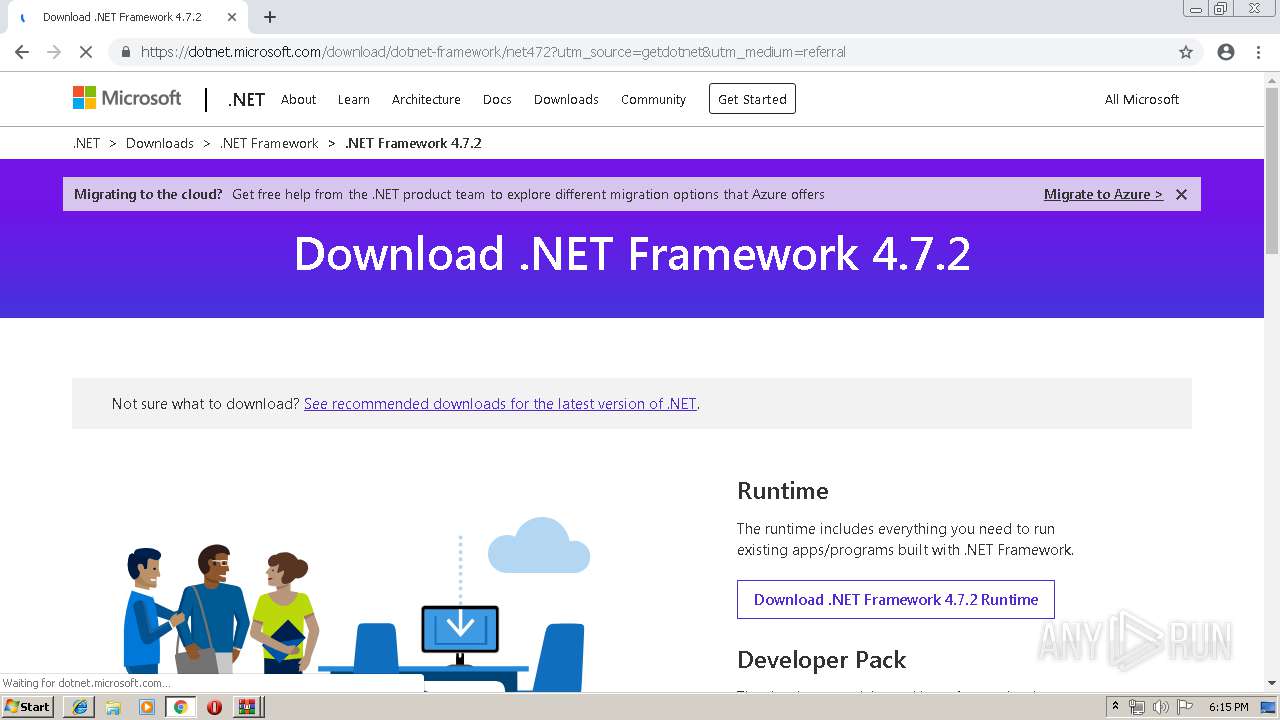Open the Chrome three-dot menu
The width and height of the screenshot is (1280, 720).
[1259, 52]
